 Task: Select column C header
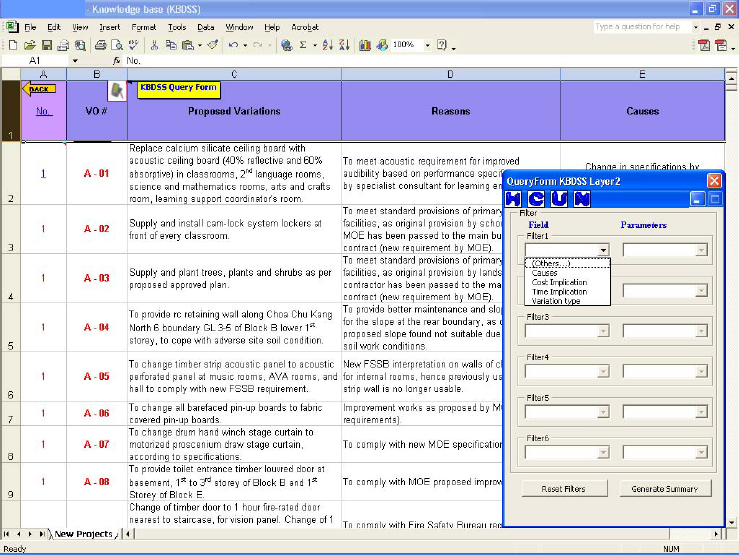pos(234,74)
